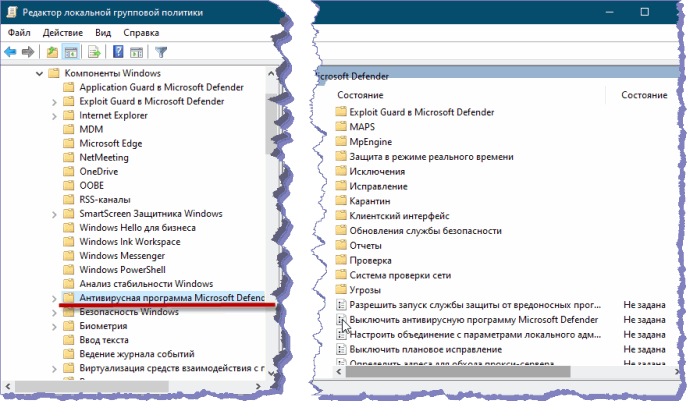
Task: Open the Клиентский интерфейс folder
Action: click(x=399, y=216)
